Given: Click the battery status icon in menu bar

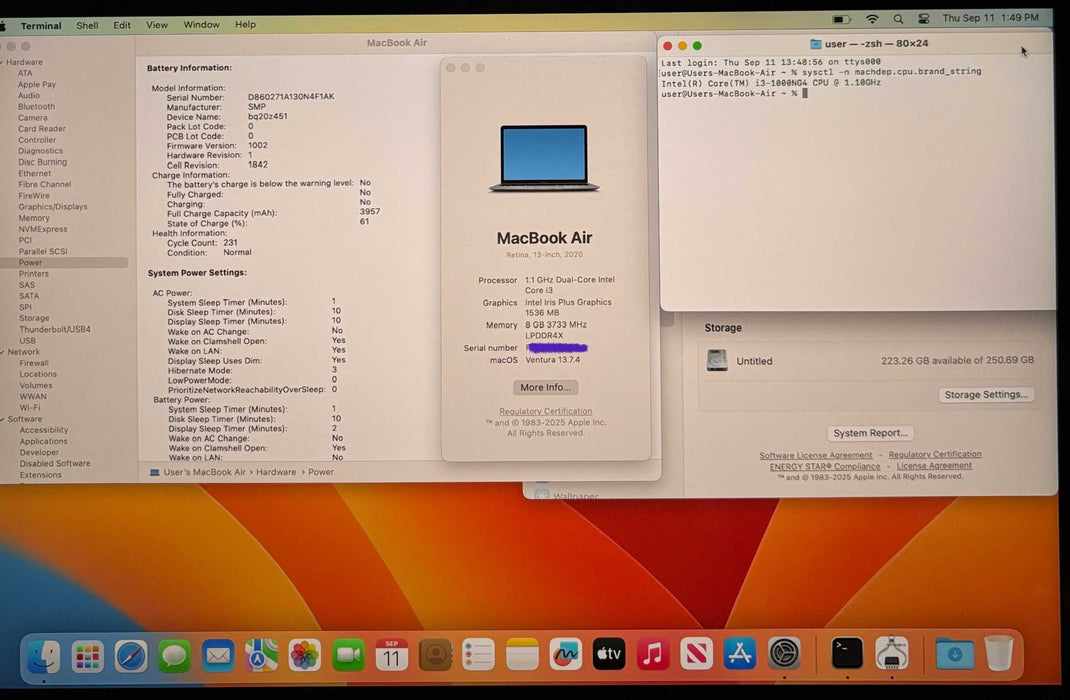Looking at the screenshot, I should [842, 19].
